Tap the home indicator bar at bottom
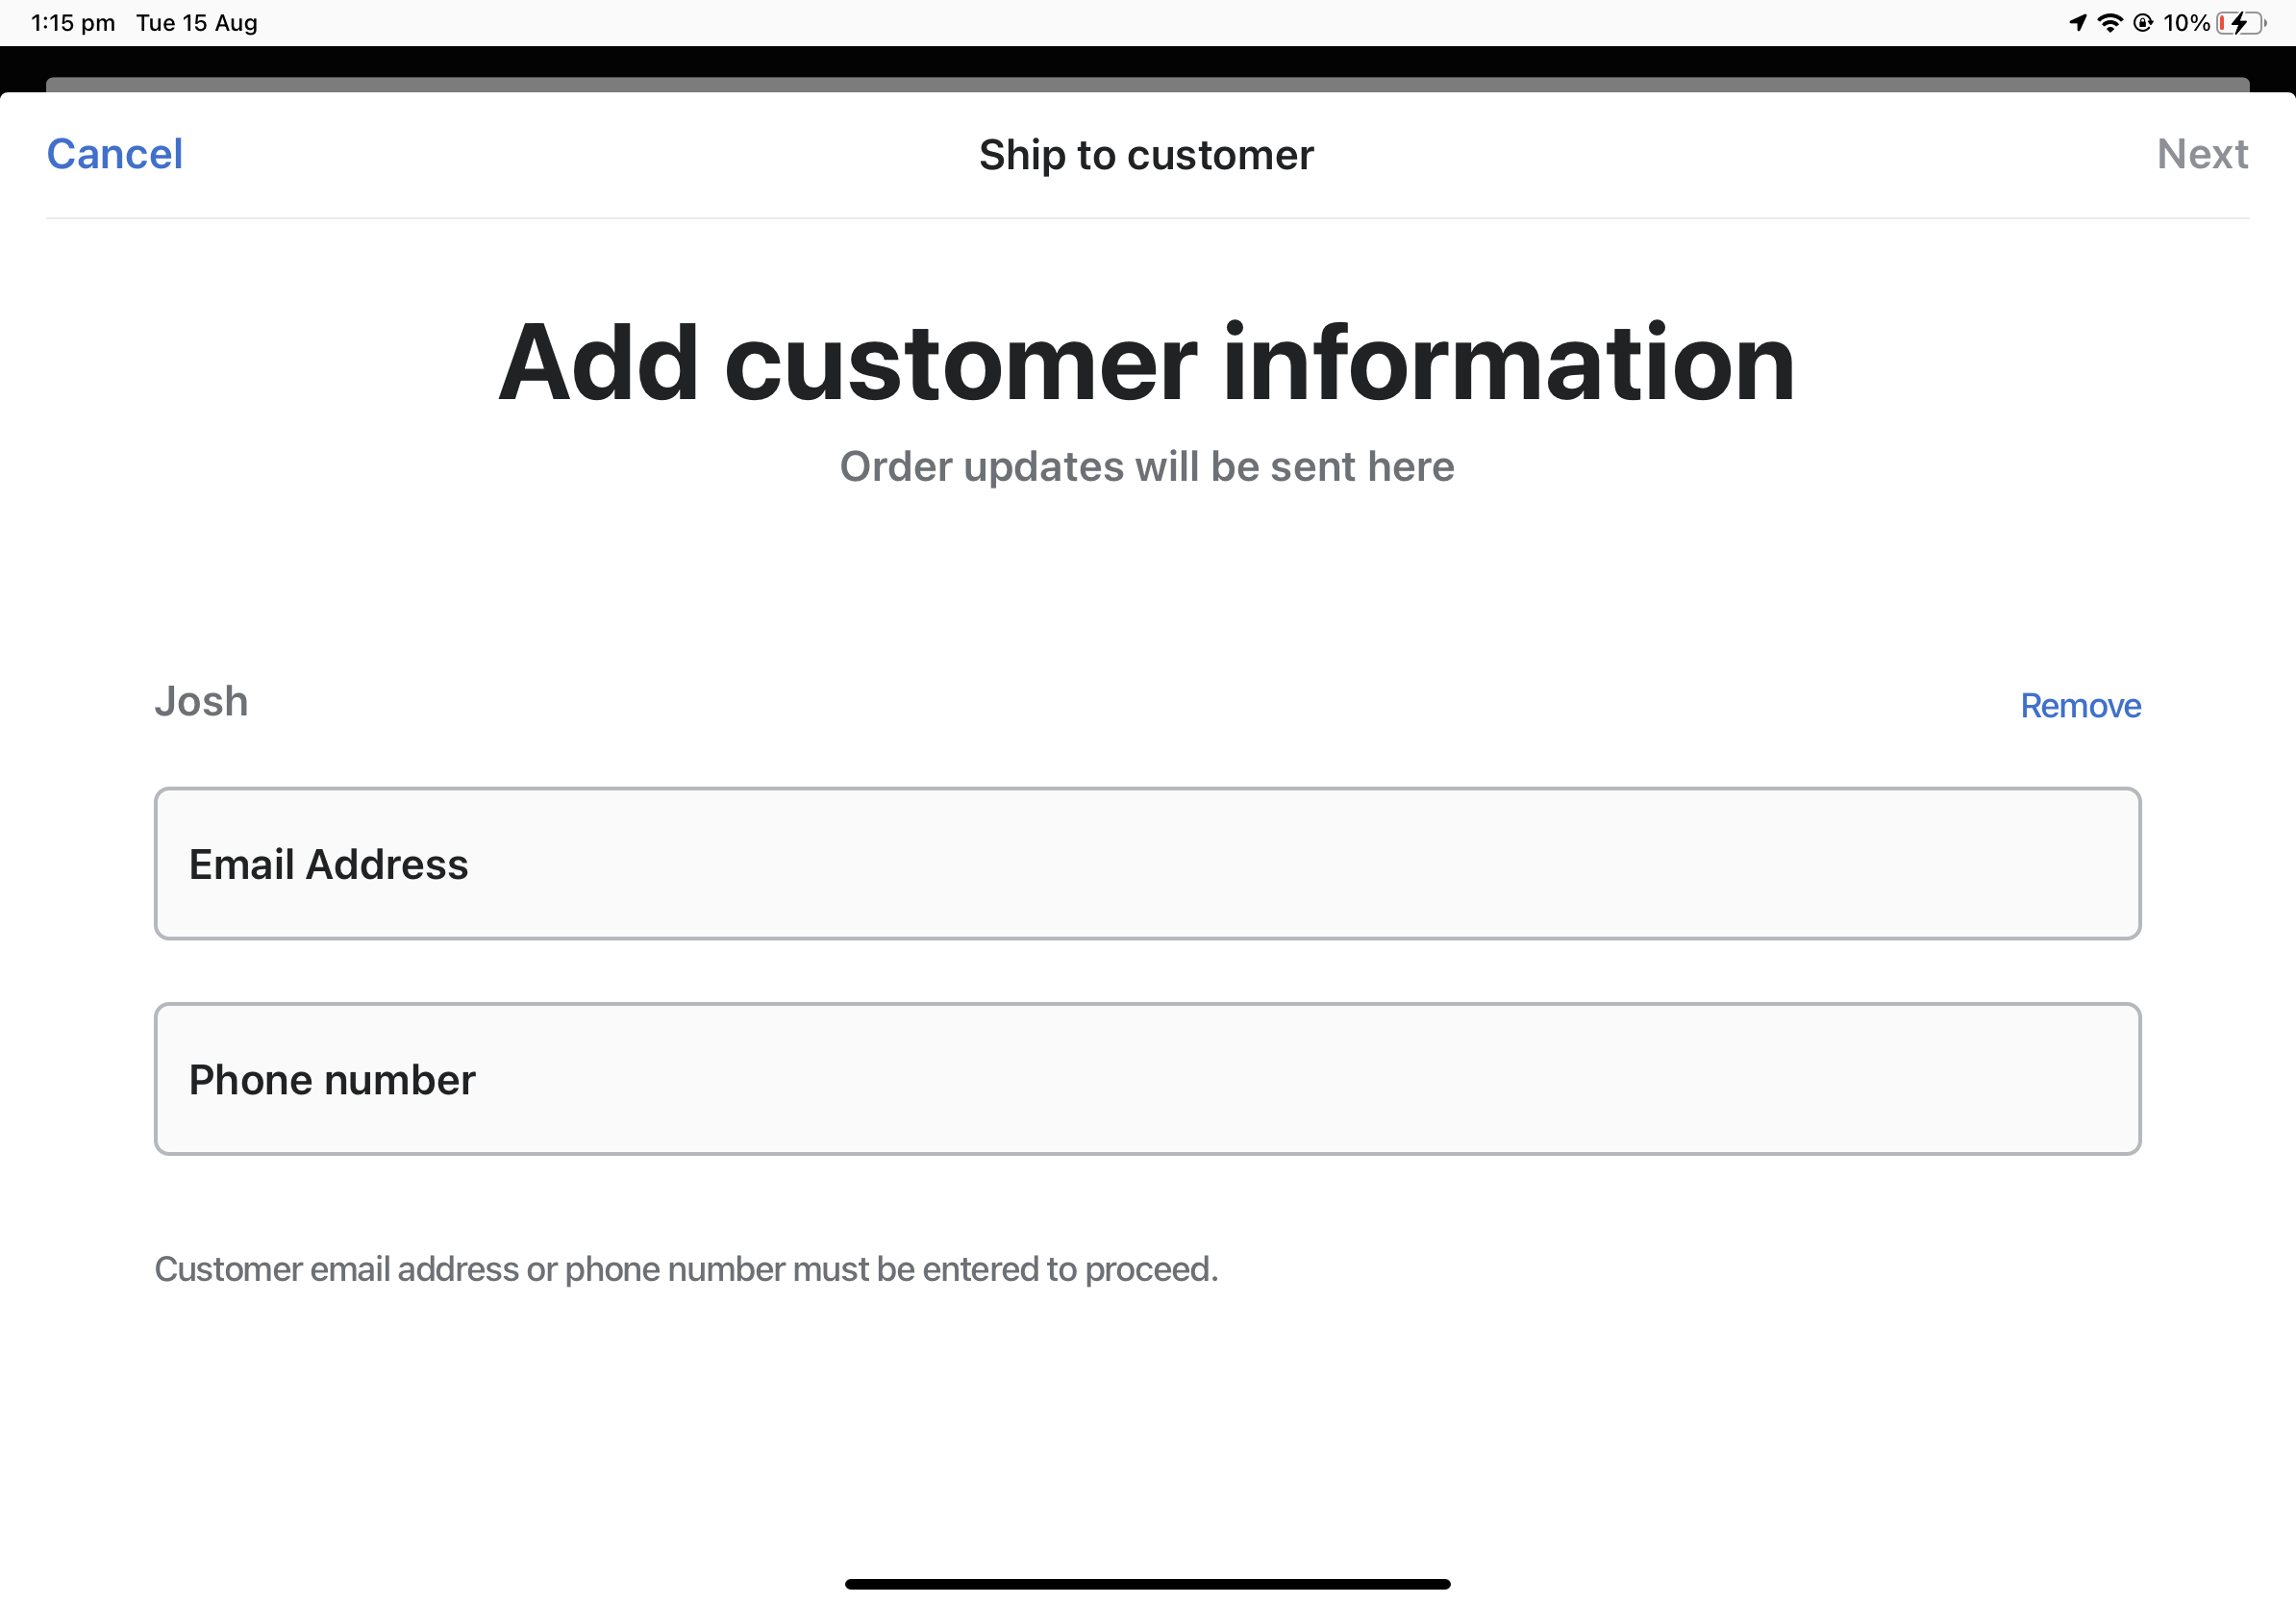Viewport: 2296px width, 1604px height. (1148, 1583)
